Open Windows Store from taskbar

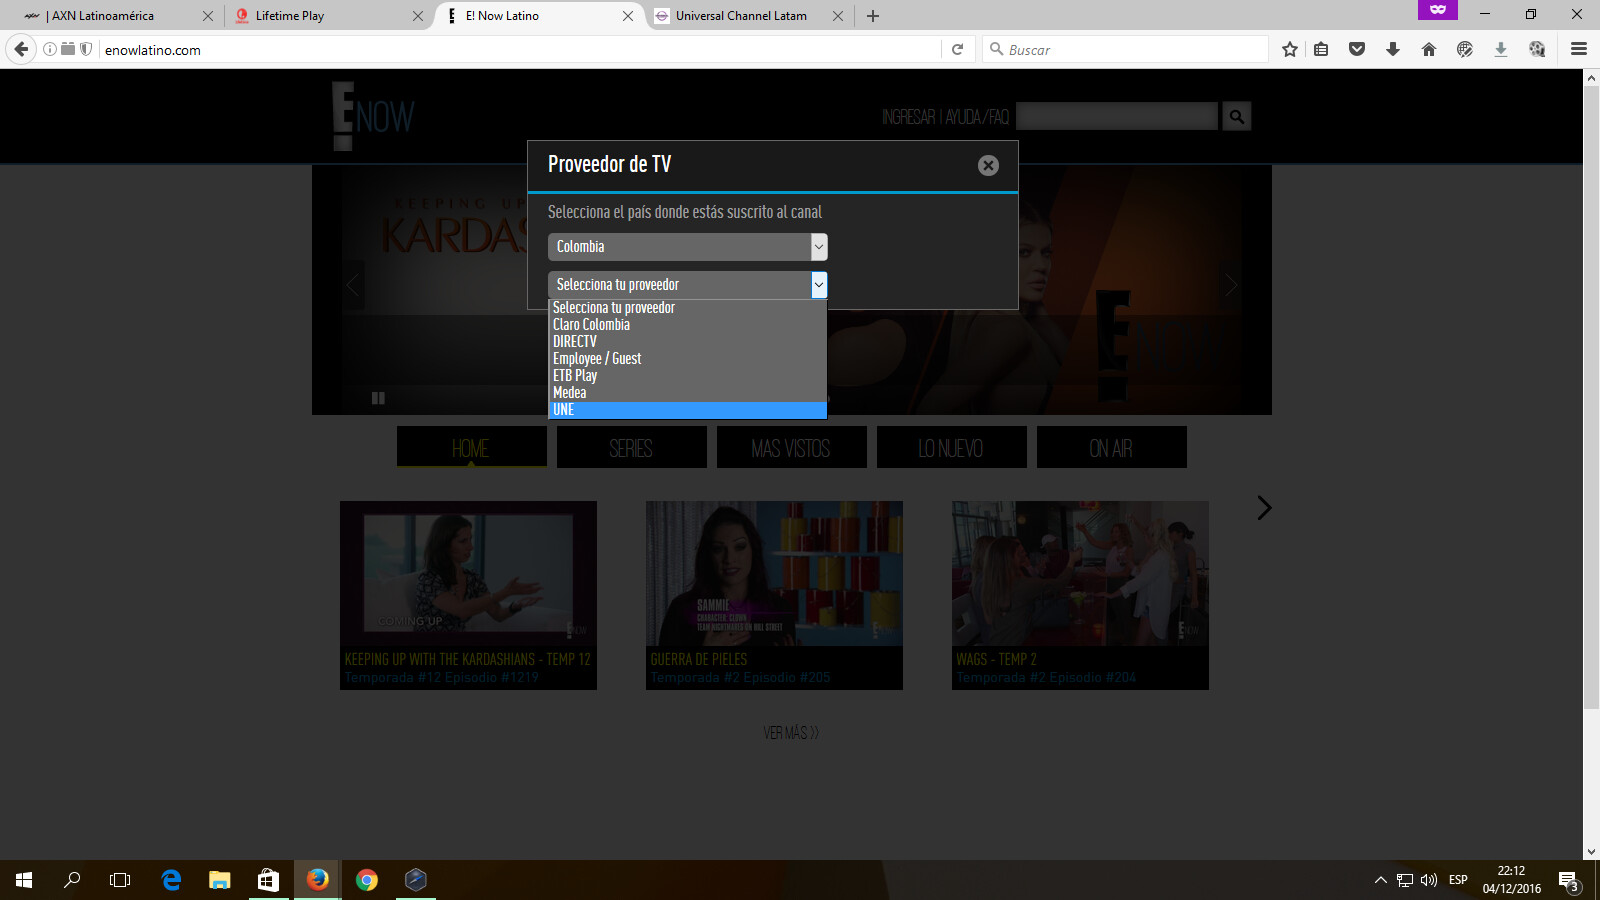click(x=268, y=880)
